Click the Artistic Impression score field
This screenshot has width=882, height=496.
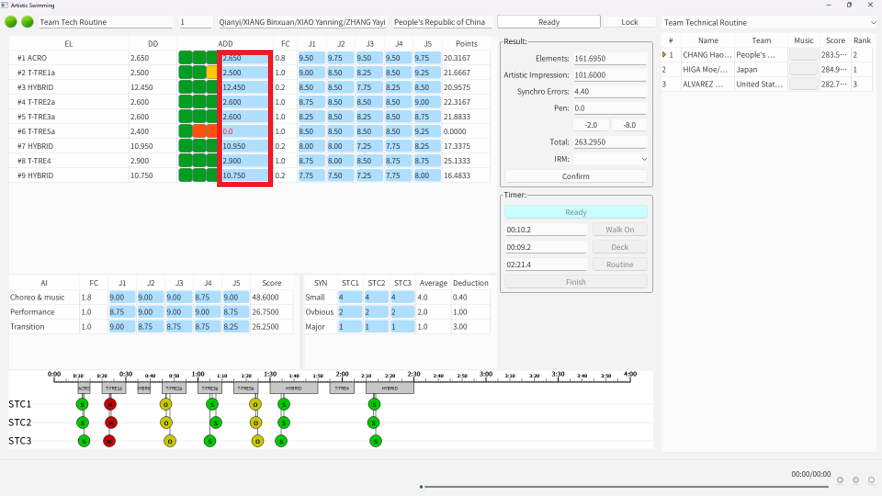tap(610, 75)
